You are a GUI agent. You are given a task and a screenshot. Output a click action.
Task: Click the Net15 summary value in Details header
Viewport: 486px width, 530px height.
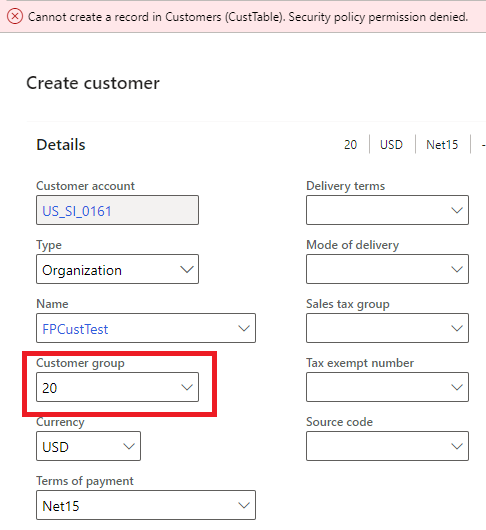pos(442,145)
